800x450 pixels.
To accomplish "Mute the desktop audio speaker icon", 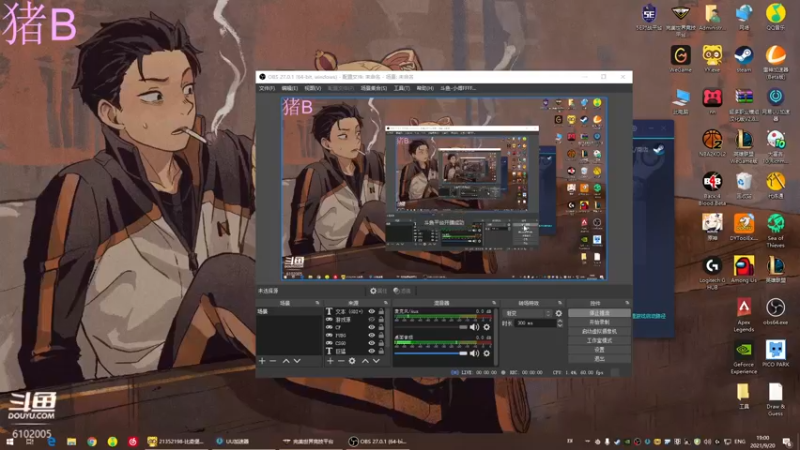I will point(474,353).
